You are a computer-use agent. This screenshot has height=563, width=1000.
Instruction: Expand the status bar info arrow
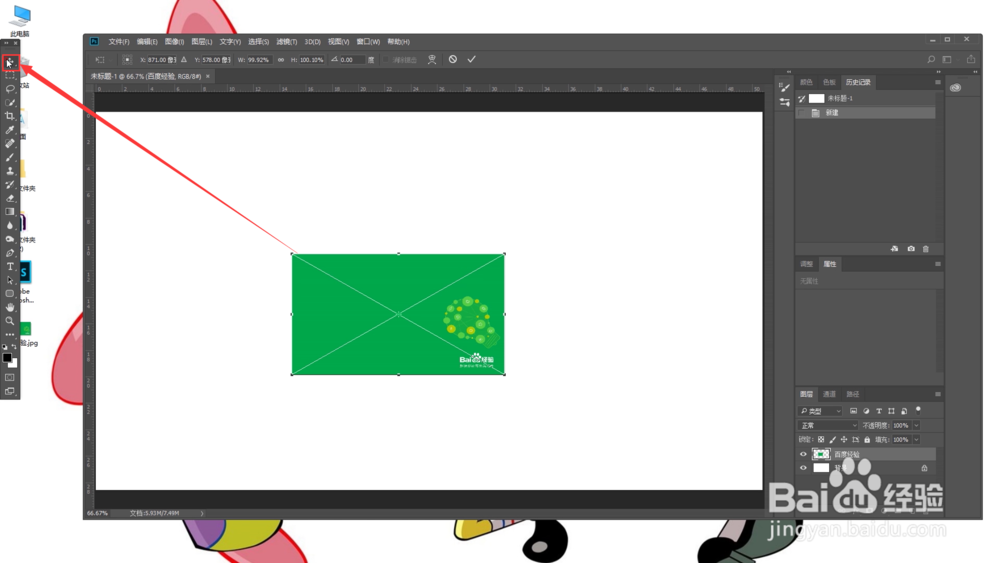[x=202, y=513]
